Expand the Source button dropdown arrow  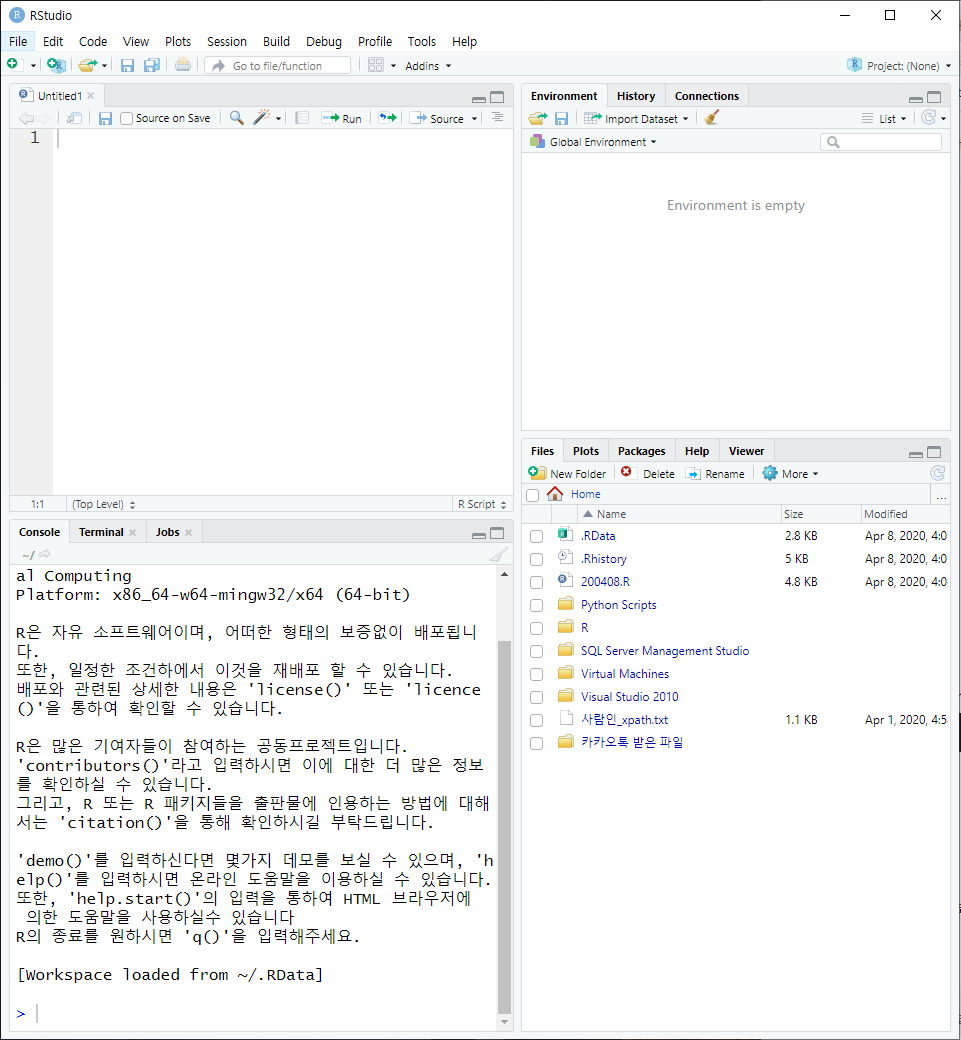[x=474, y=119]
